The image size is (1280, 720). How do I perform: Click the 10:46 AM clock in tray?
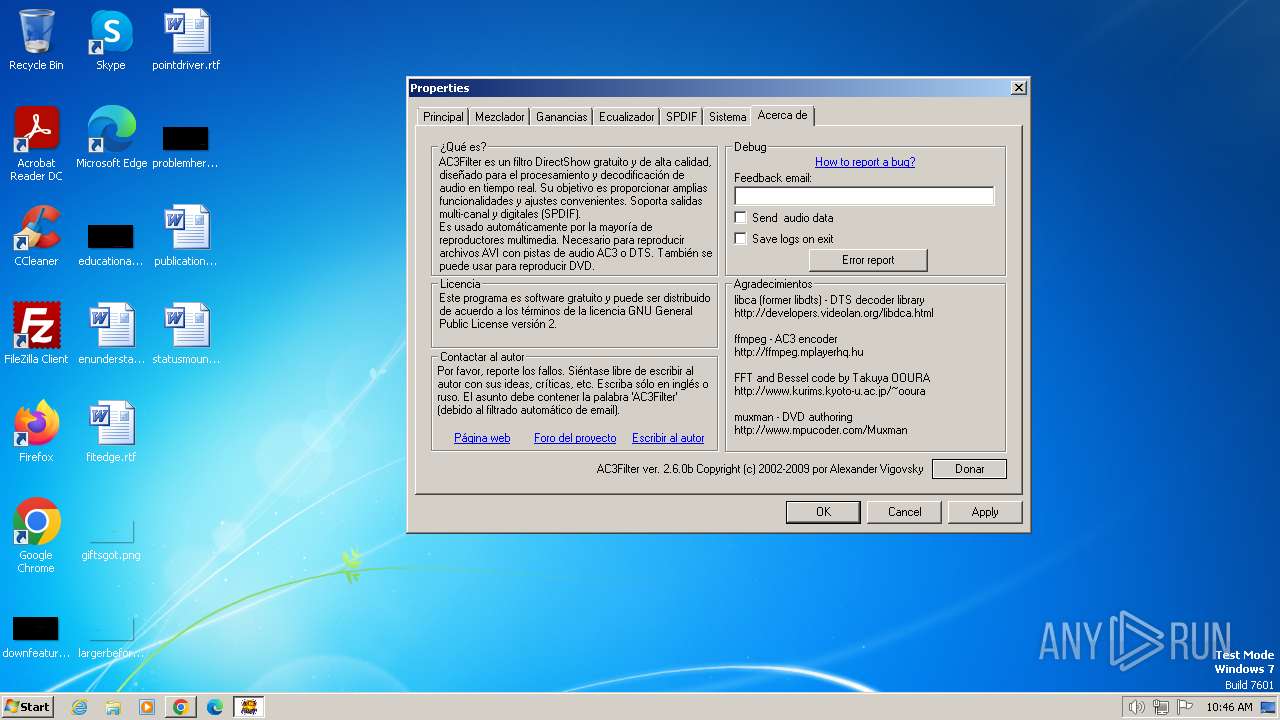click(x=1229, y=707)
